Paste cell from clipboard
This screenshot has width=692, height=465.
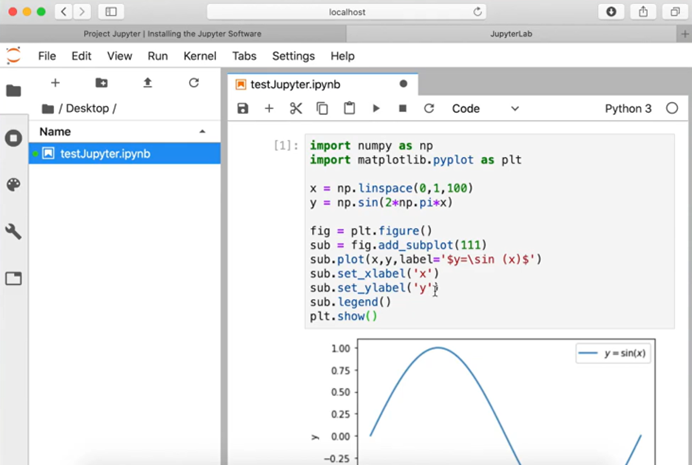coord(349,108)
